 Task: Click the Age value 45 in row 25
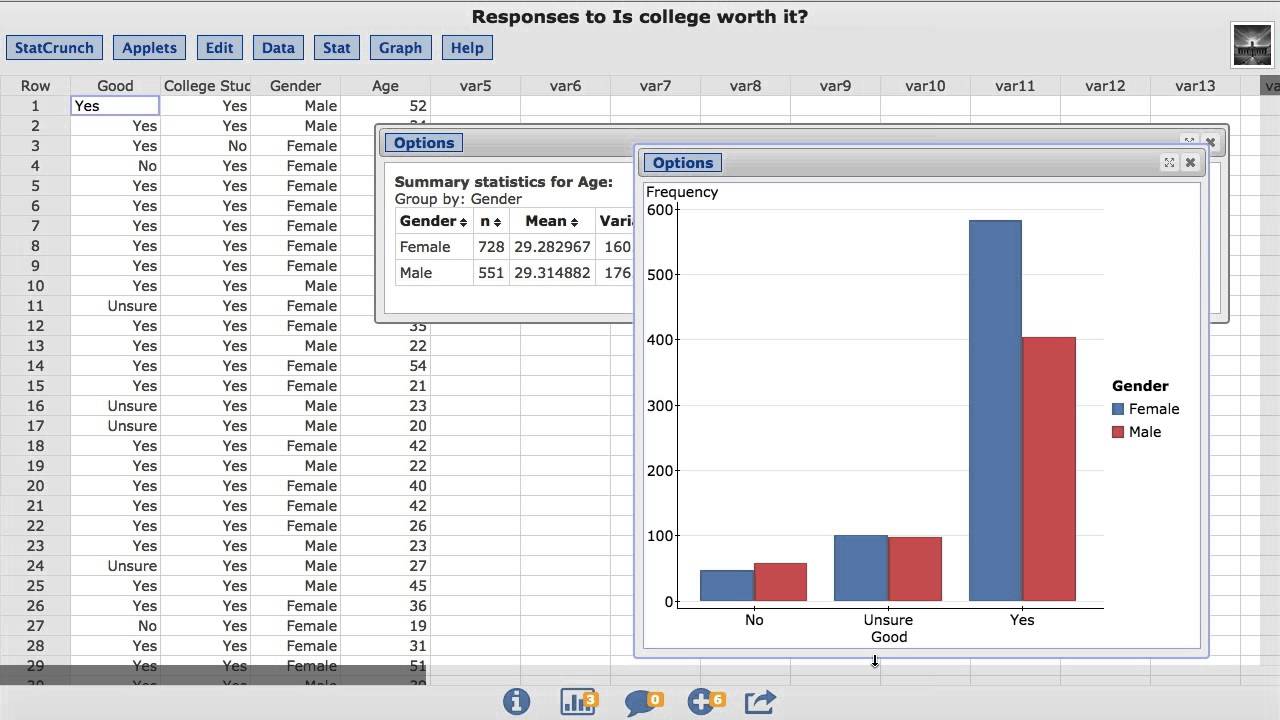417,586
